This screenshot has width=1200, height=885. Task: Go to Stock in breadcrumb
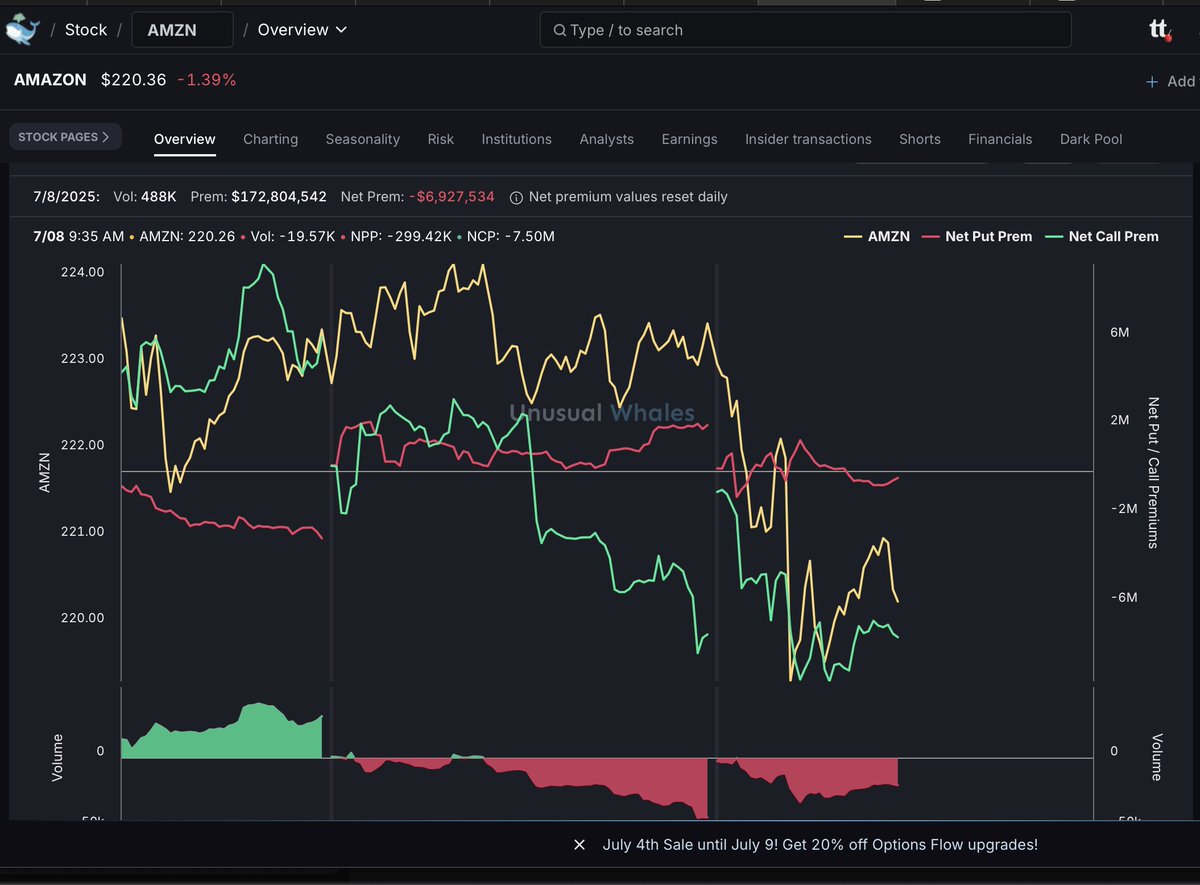[86, 30]
